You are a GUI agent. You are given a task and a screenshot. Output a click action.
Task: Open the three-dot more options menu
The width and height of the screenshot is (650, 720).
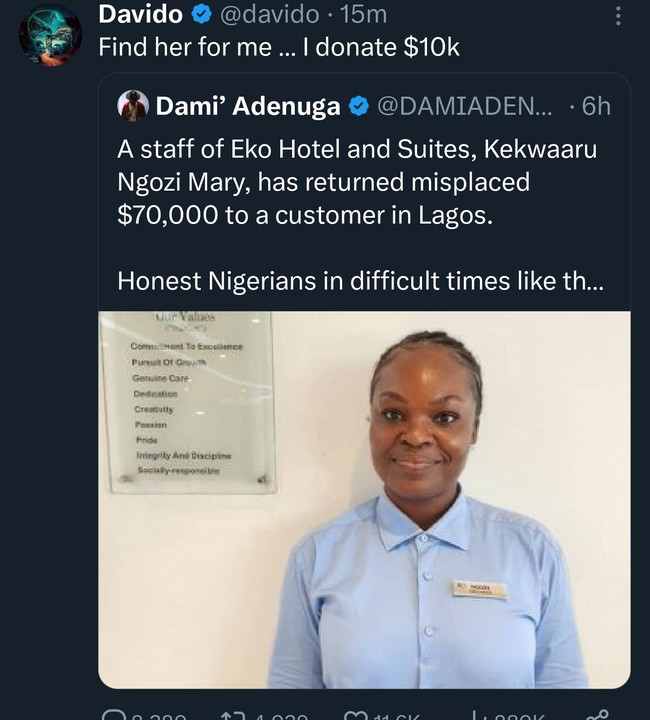[618, 16]
